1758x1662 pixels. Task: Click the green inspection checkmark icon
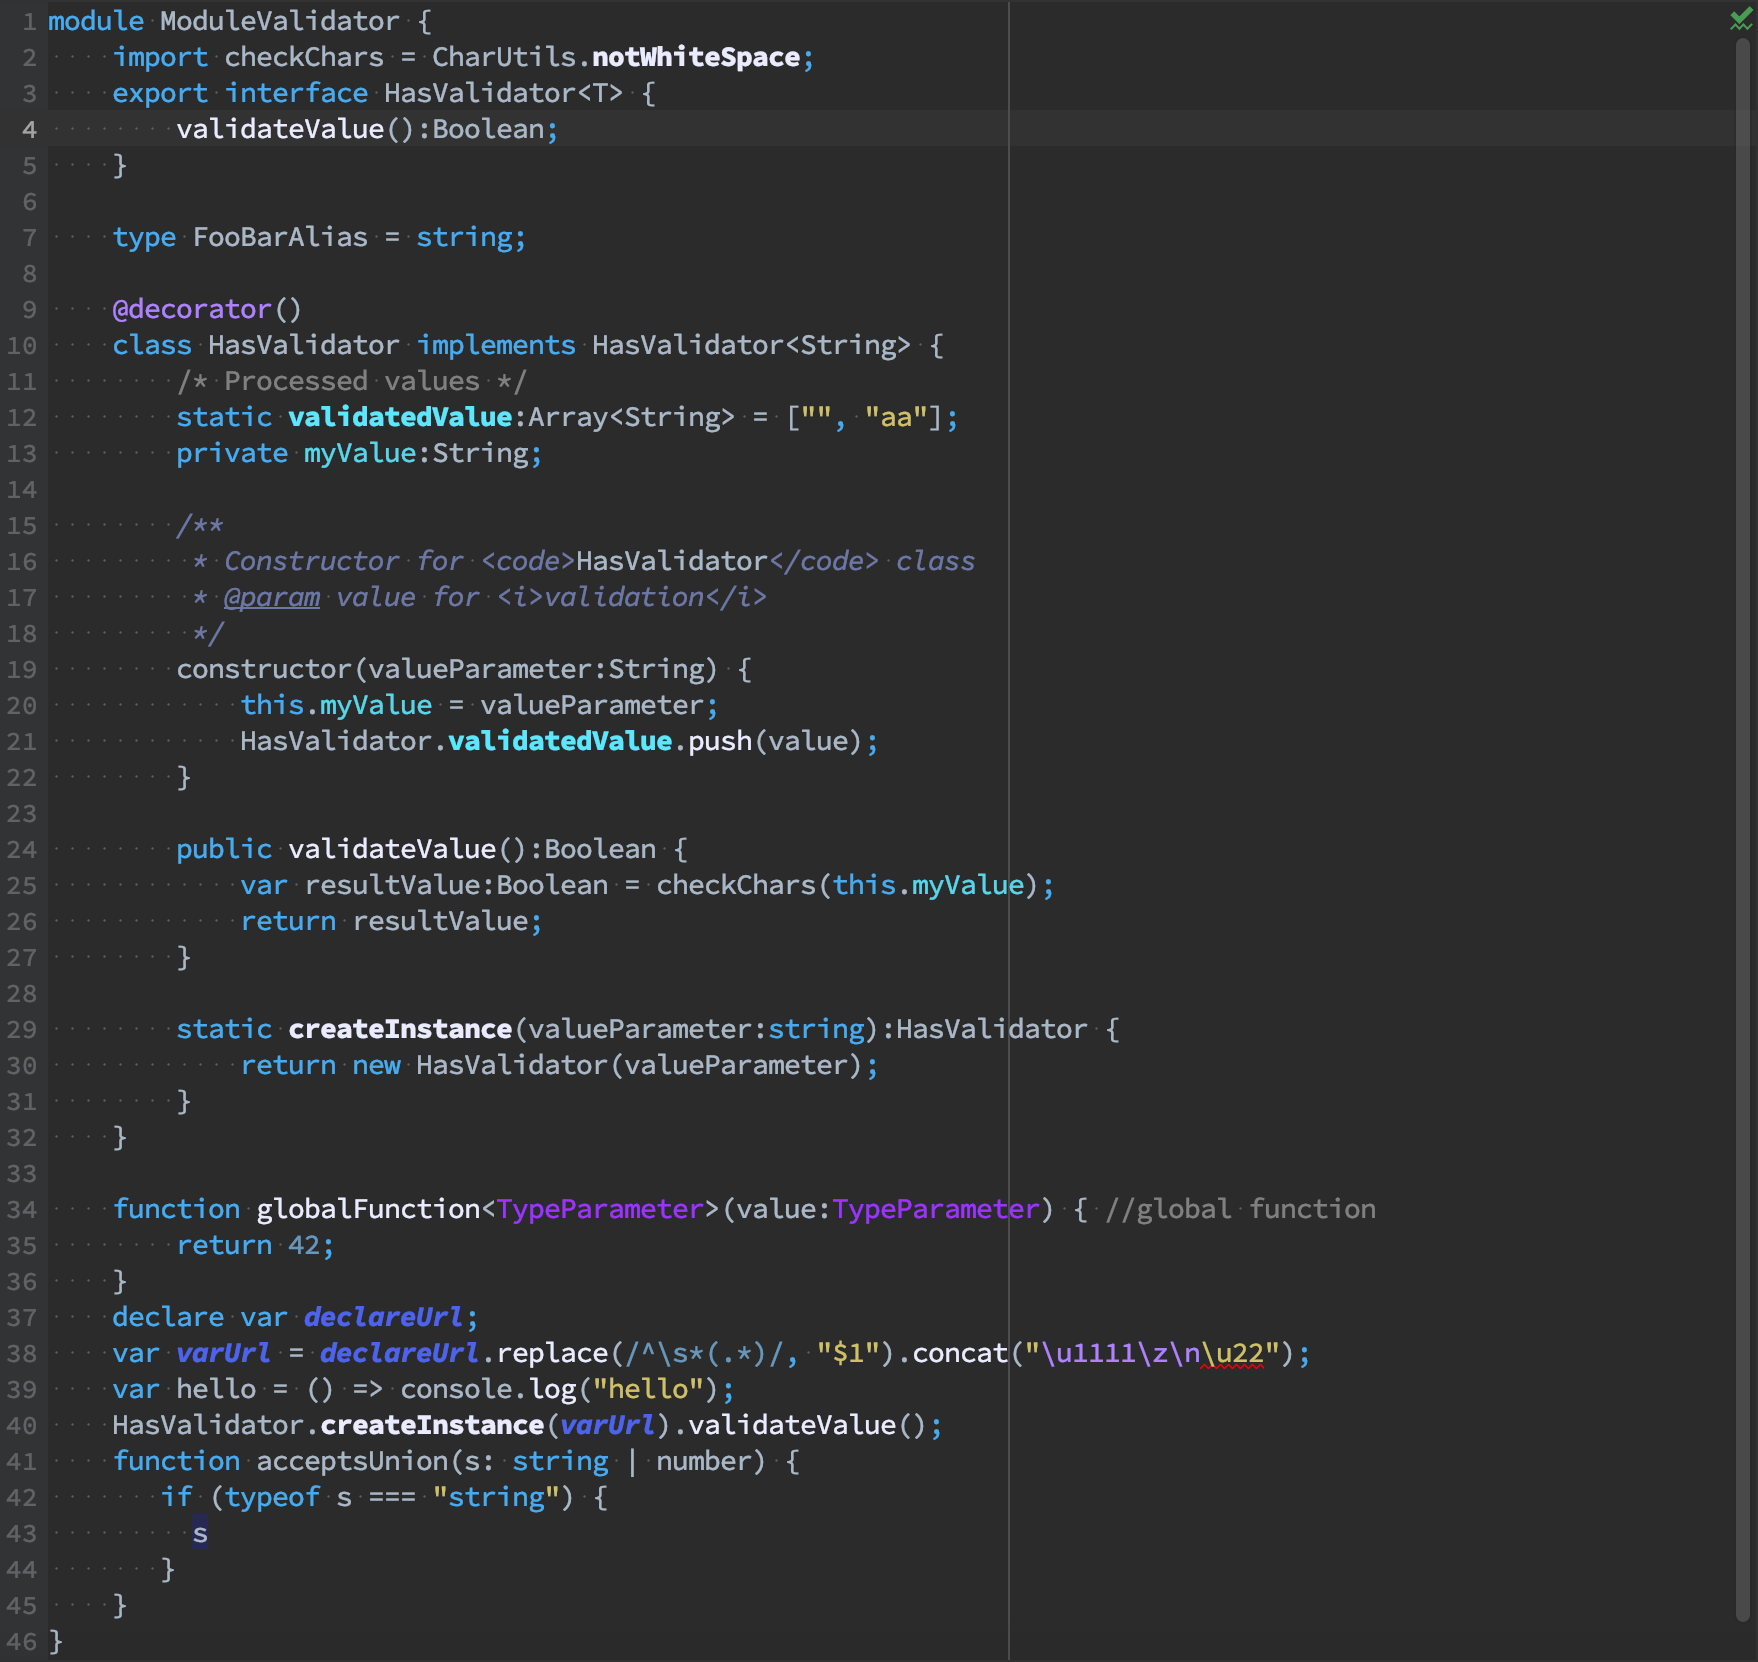click(x=1741, y=20)
